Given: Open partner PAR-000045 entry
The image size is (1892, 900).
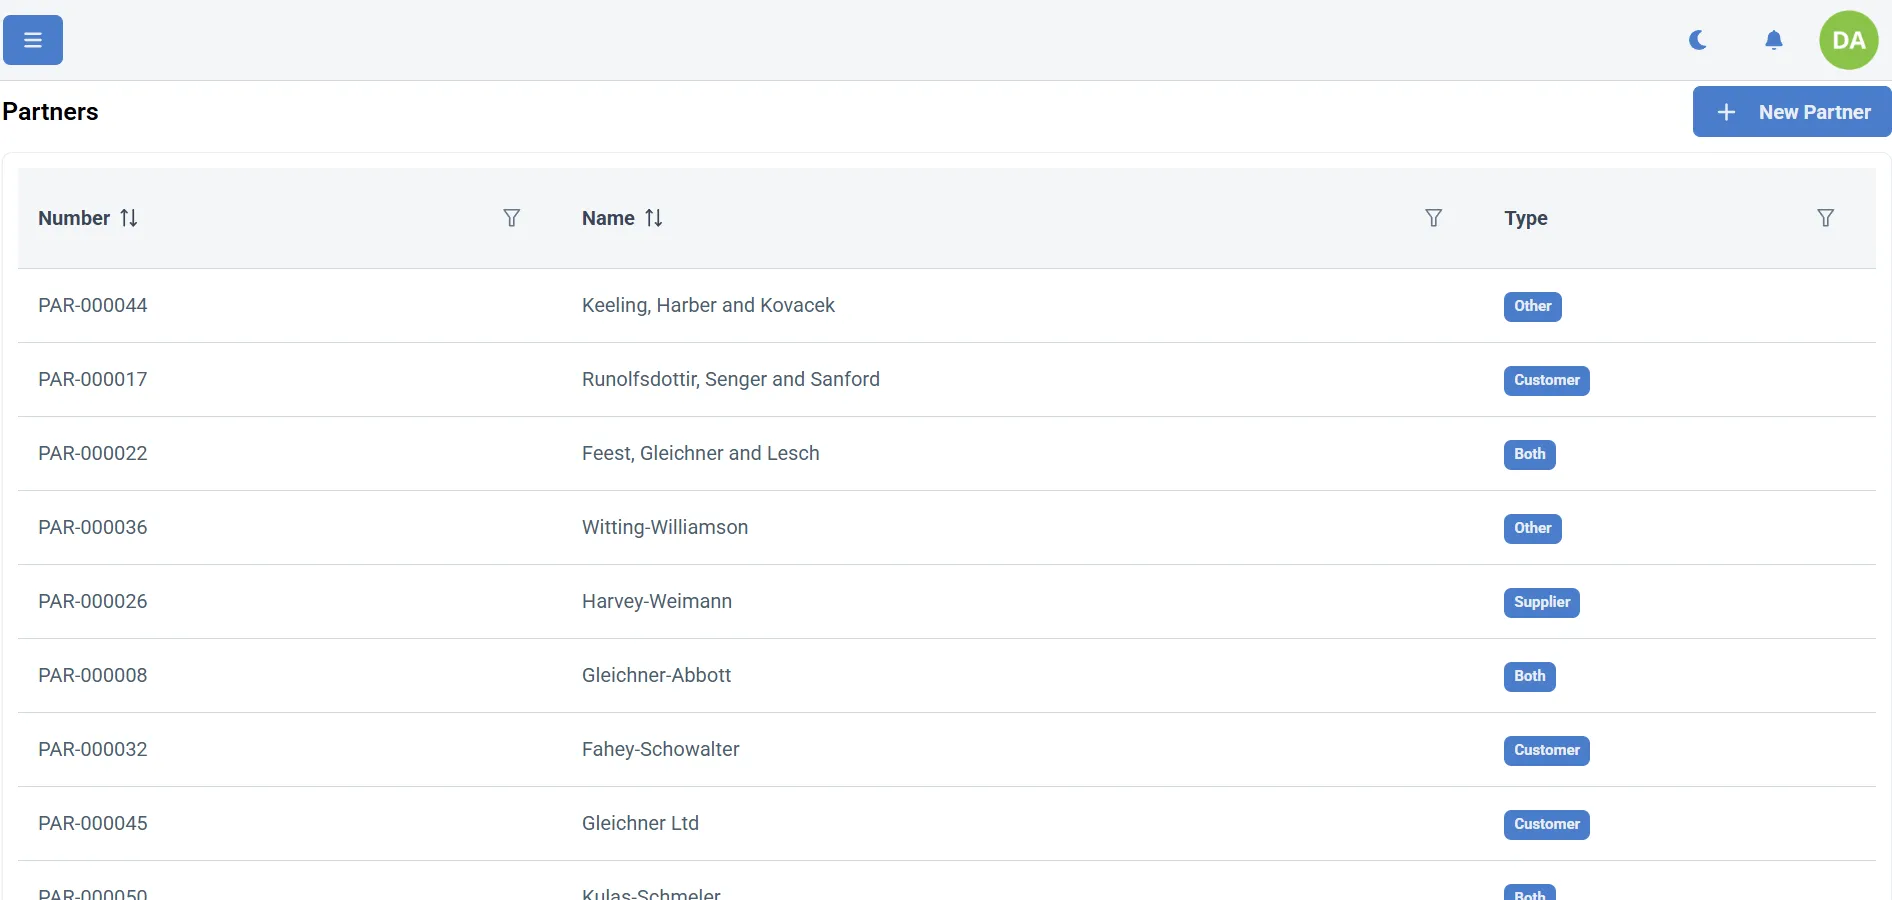Looking at the screenshot, I should coord(93,823).
